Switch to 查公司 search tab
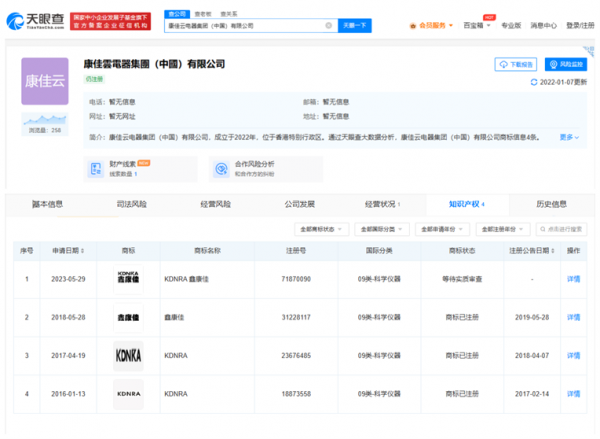Viewport: 600px width, 439px height. [177, 14]
